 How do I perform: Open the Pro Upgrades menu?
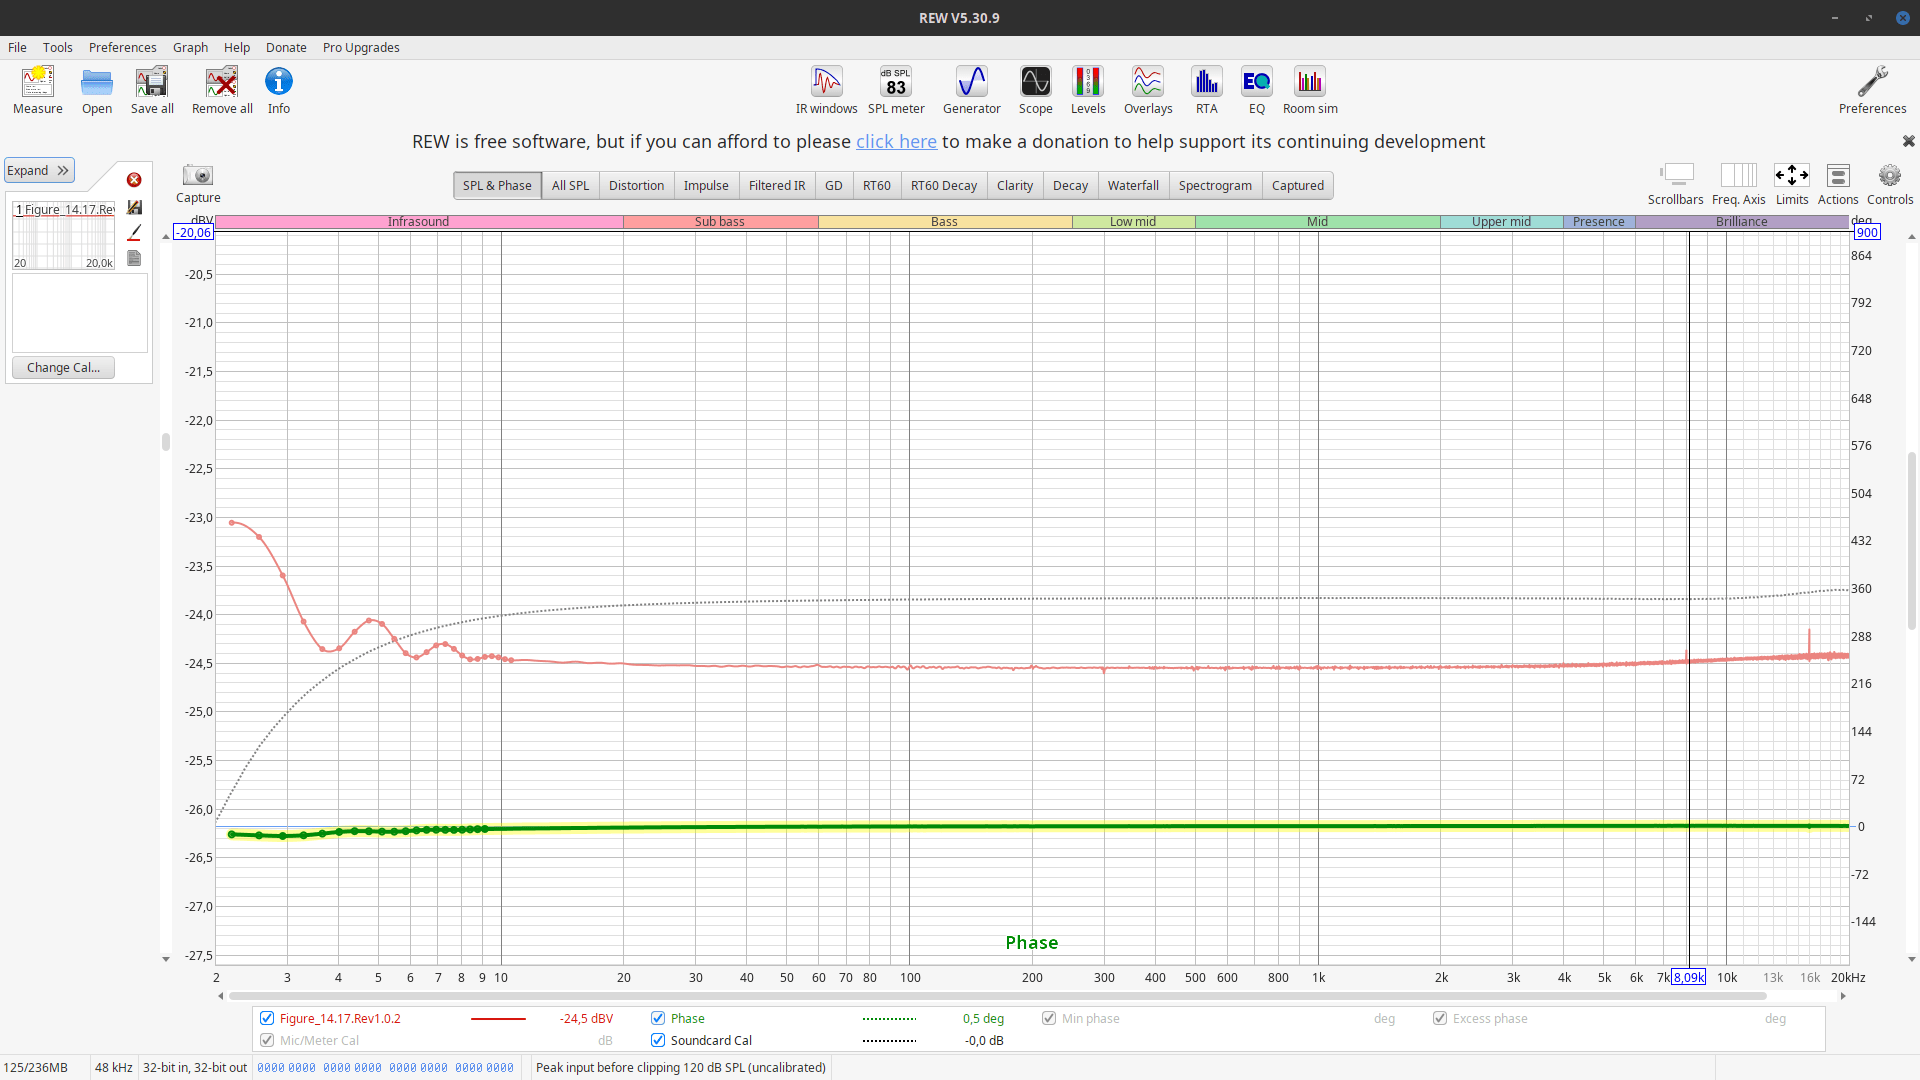coord(361,47)
